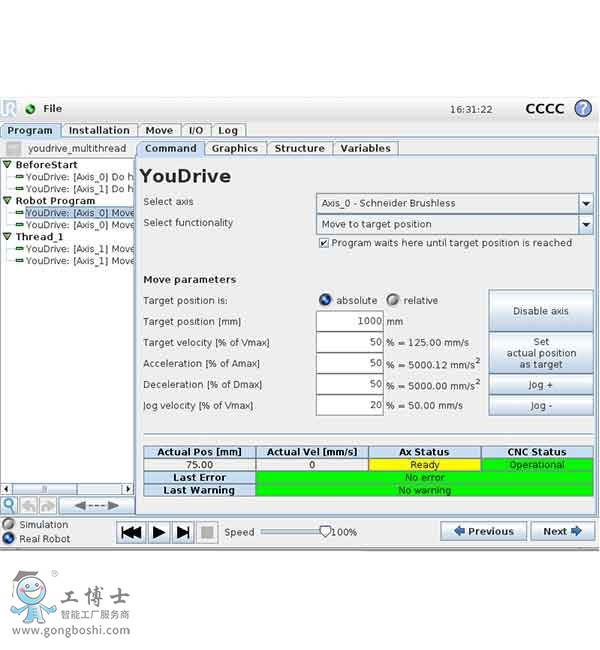
Task: Click the magnifier search icon
Action: click(9, 506)
